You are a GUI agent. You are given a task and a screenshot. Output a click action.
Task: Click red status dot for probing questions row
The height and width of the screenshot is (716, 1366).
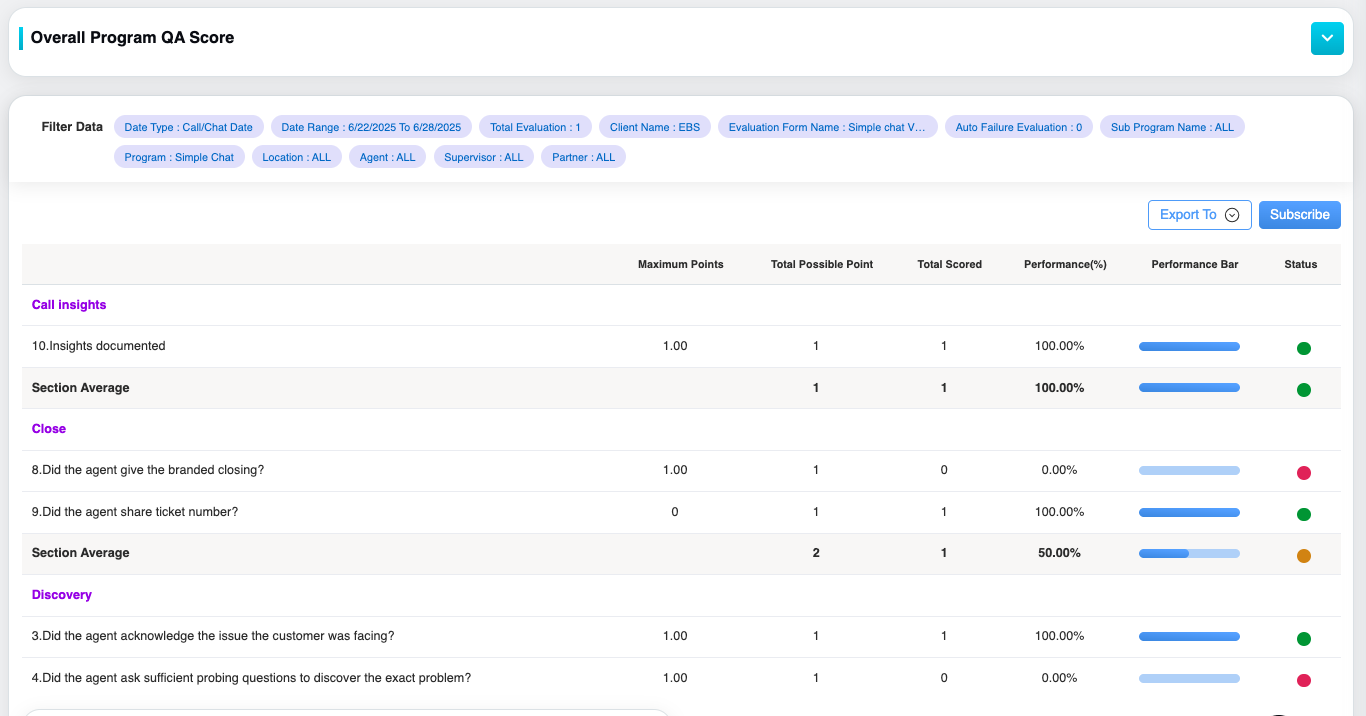[x=1303, y=680]
